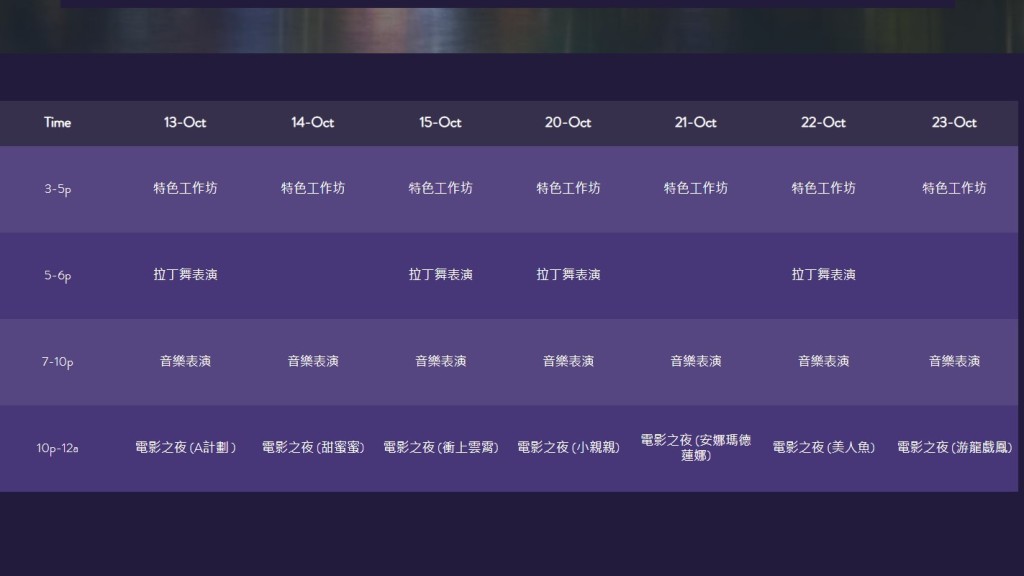
Task: Click 音樂表演 under 20-Oct
Action: click(568, 361)
